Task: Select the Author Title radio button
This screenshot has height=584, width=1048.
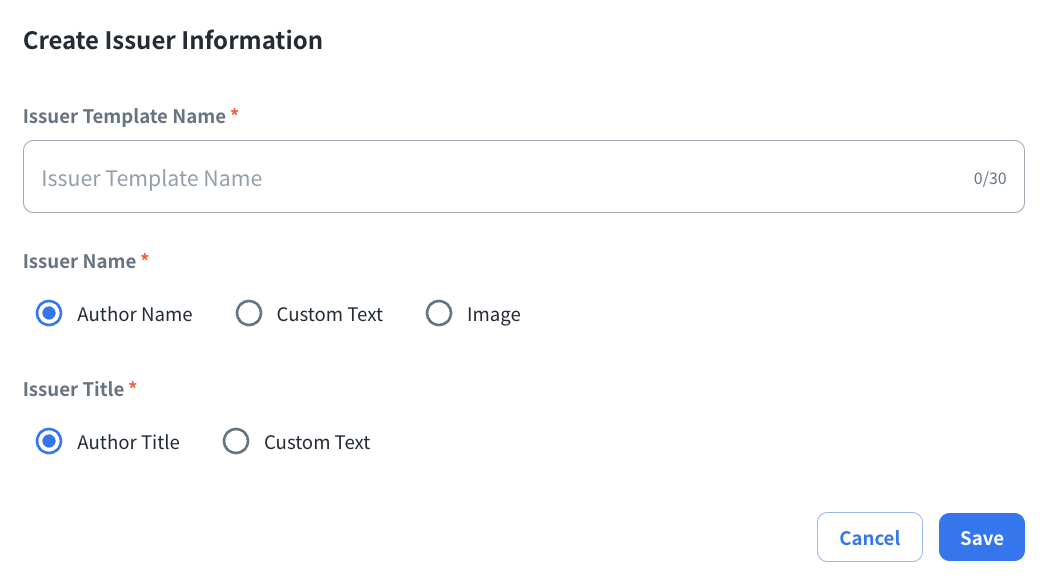Action: tap(49, 442)
